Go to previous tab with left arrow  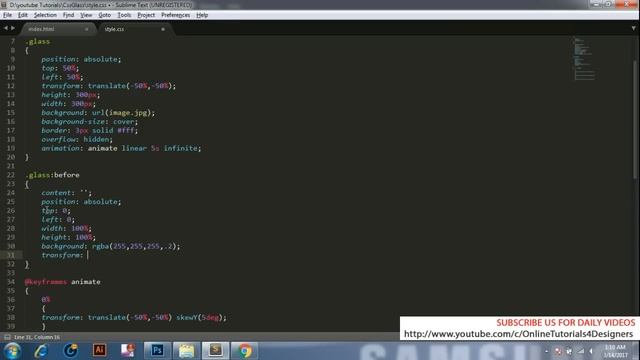(6, 28)
